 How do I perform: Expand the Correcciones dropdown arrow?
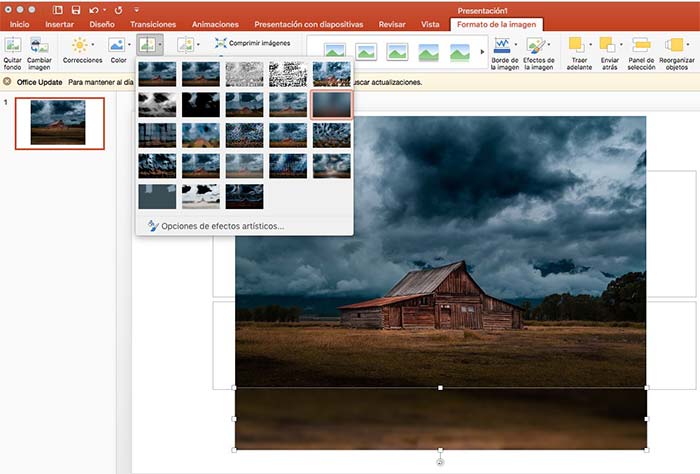click(x=92, y=45)
